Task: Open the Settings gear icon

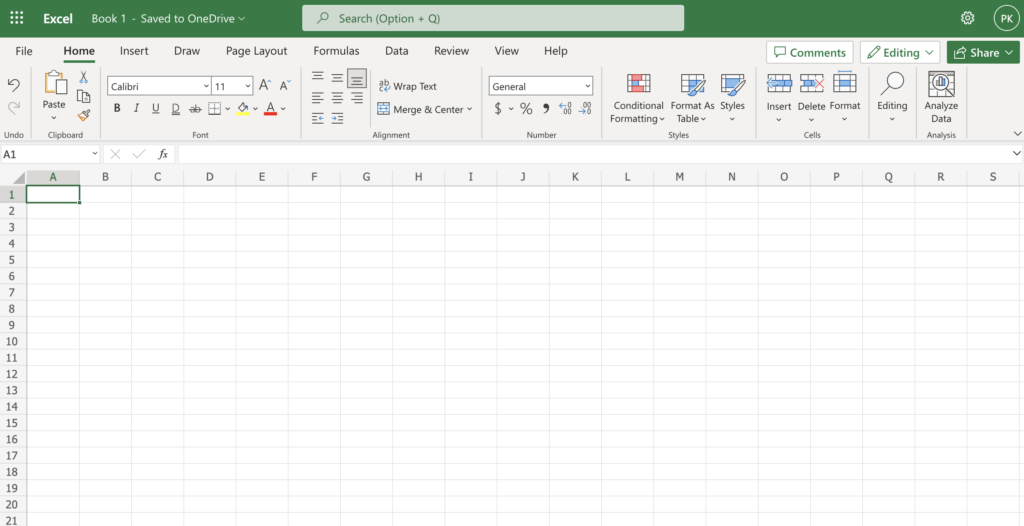Action: [x=968, y=18]
